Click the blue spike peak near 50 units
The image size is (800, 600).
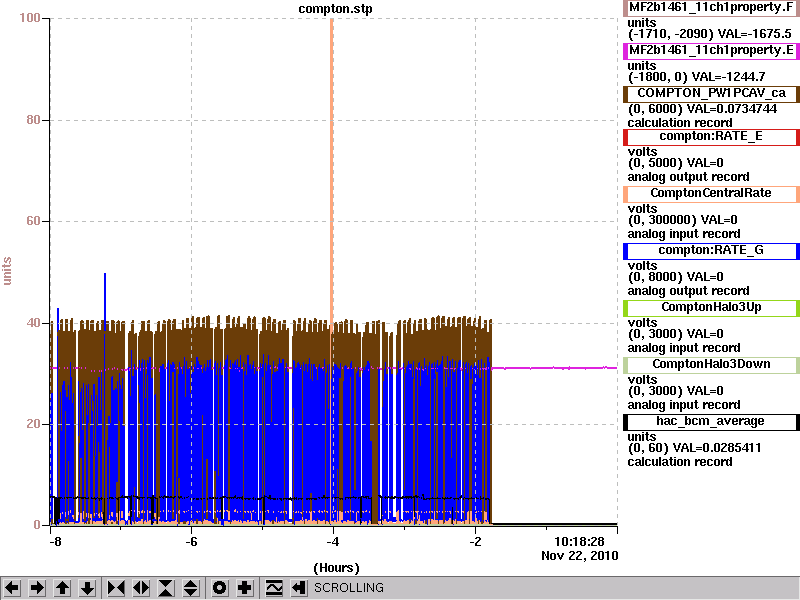pyautogui.click(x=105, y=276)
